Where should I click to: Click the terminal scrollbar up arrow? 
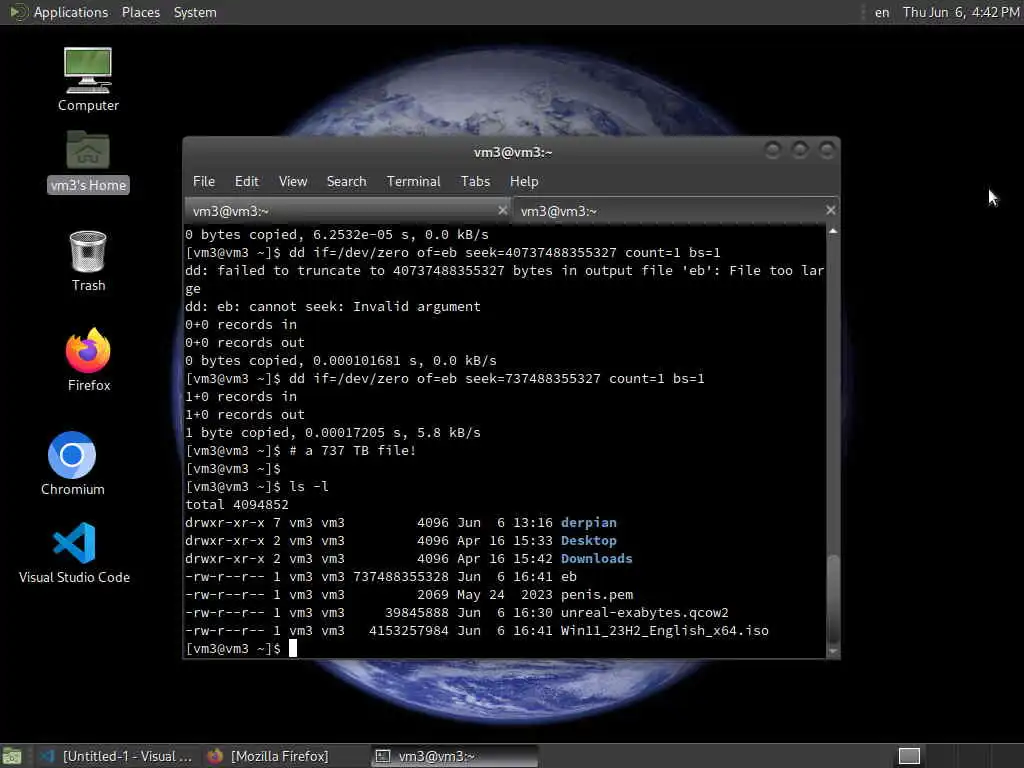[833, 231]
